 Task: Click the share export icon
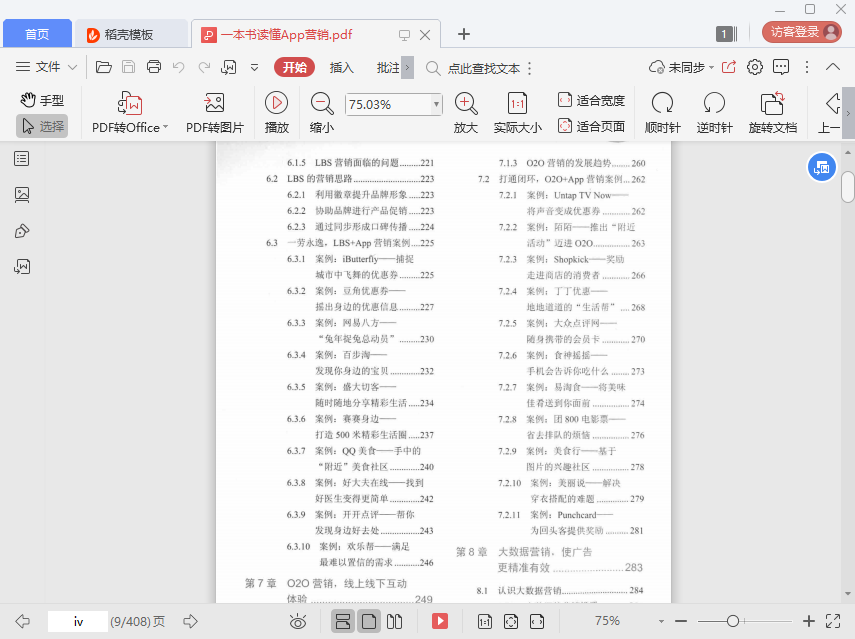(x=728, y=67)
